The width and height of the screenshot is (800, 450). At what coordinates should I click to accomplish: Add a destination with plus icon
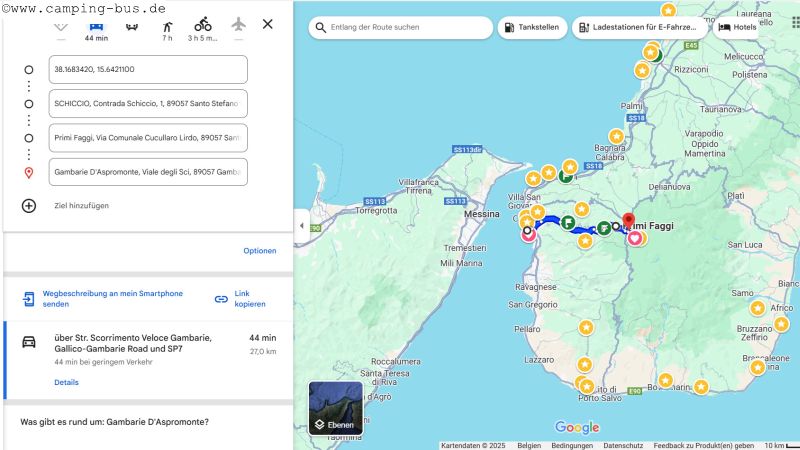pyautogui.click(x=29, y=206)
